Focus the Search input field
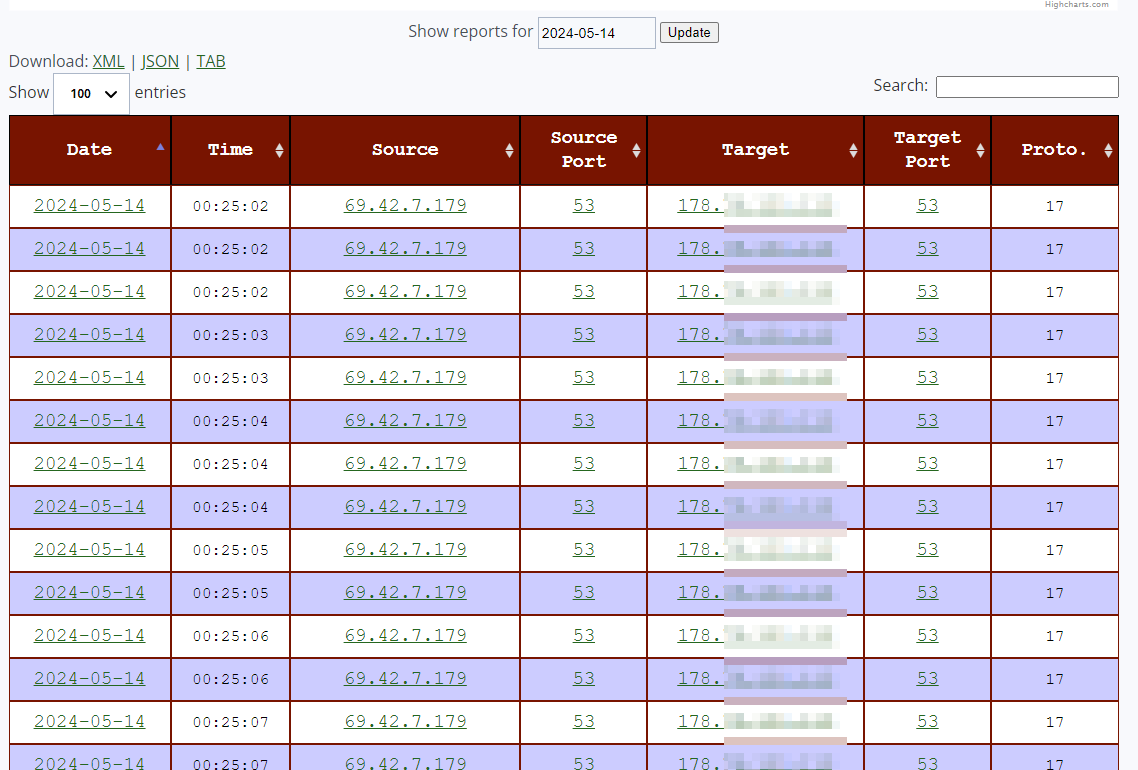 click(x=1027, y=86)
